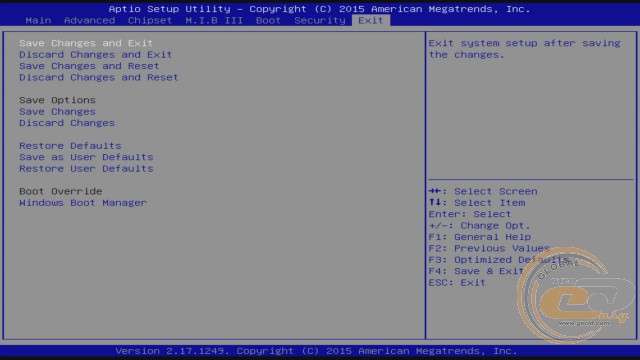The width and height of the screenshot is (640, 360).
Task: Choose Save Changes and Exit
Action: pos(86,43)
